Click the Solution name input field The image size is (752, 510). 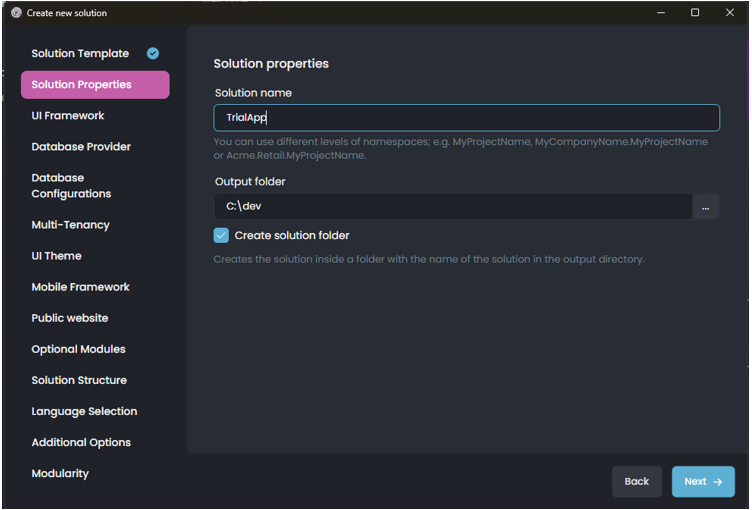466,118
